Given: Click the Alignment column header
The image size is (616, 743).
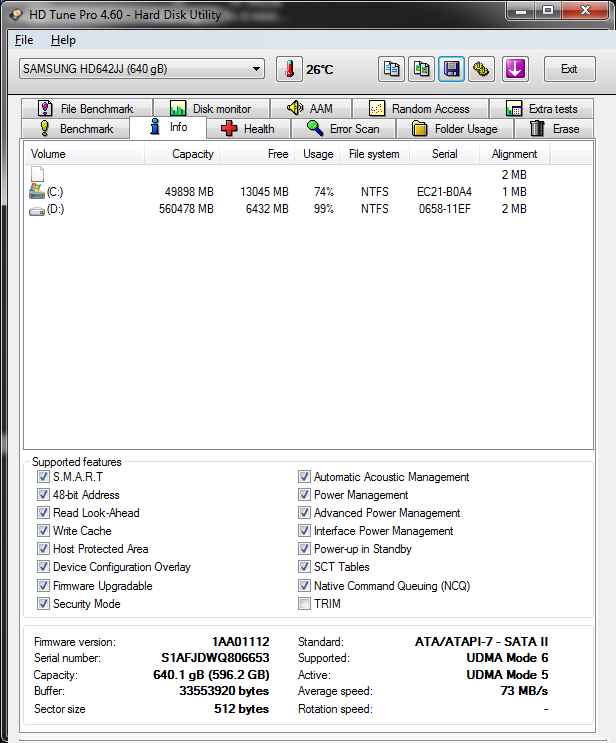Looking at the screenshot, I should click(x=515, y=154).
